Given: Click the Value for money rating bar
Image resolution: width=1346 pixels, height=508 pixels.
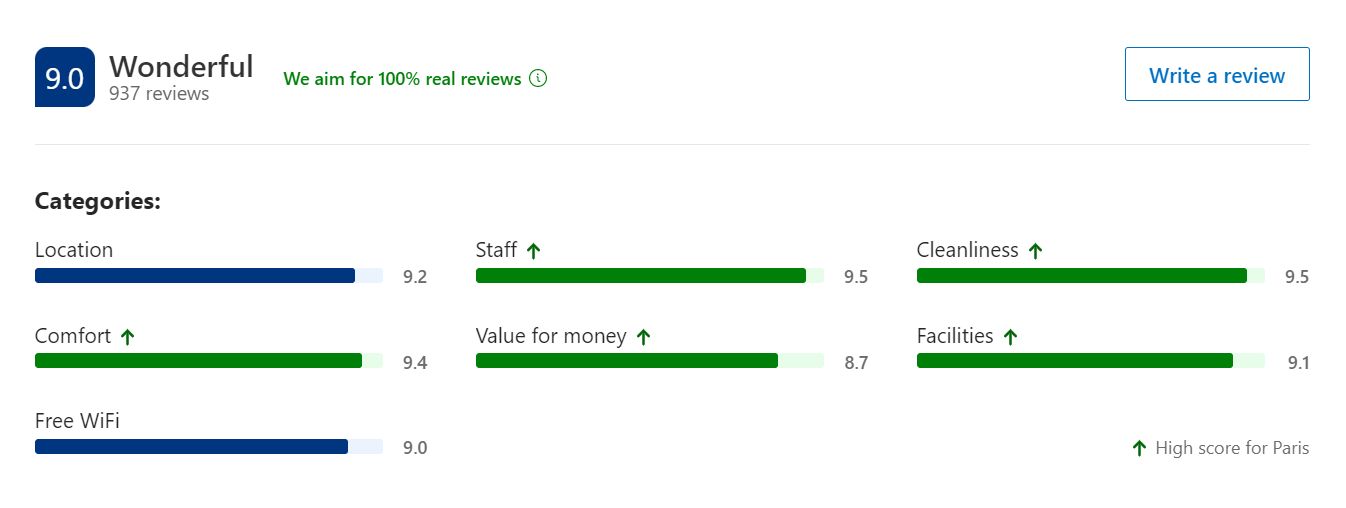Looking at the screenshot, I should 650,361.
